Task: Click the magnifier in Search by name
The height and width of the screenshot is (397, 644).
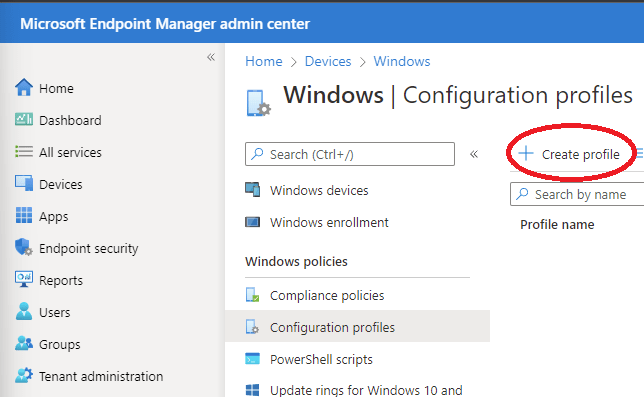Action: (522, 193)
